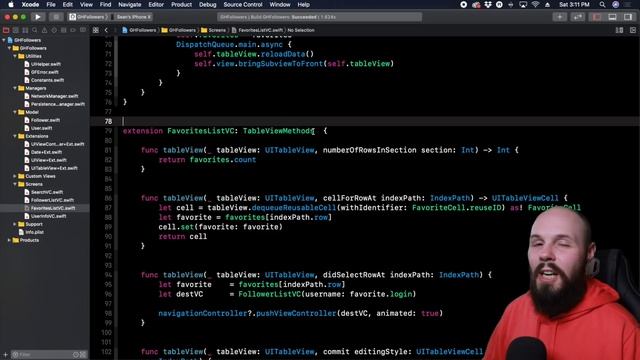Open Constants.swift file

click(x=47, y=80)
